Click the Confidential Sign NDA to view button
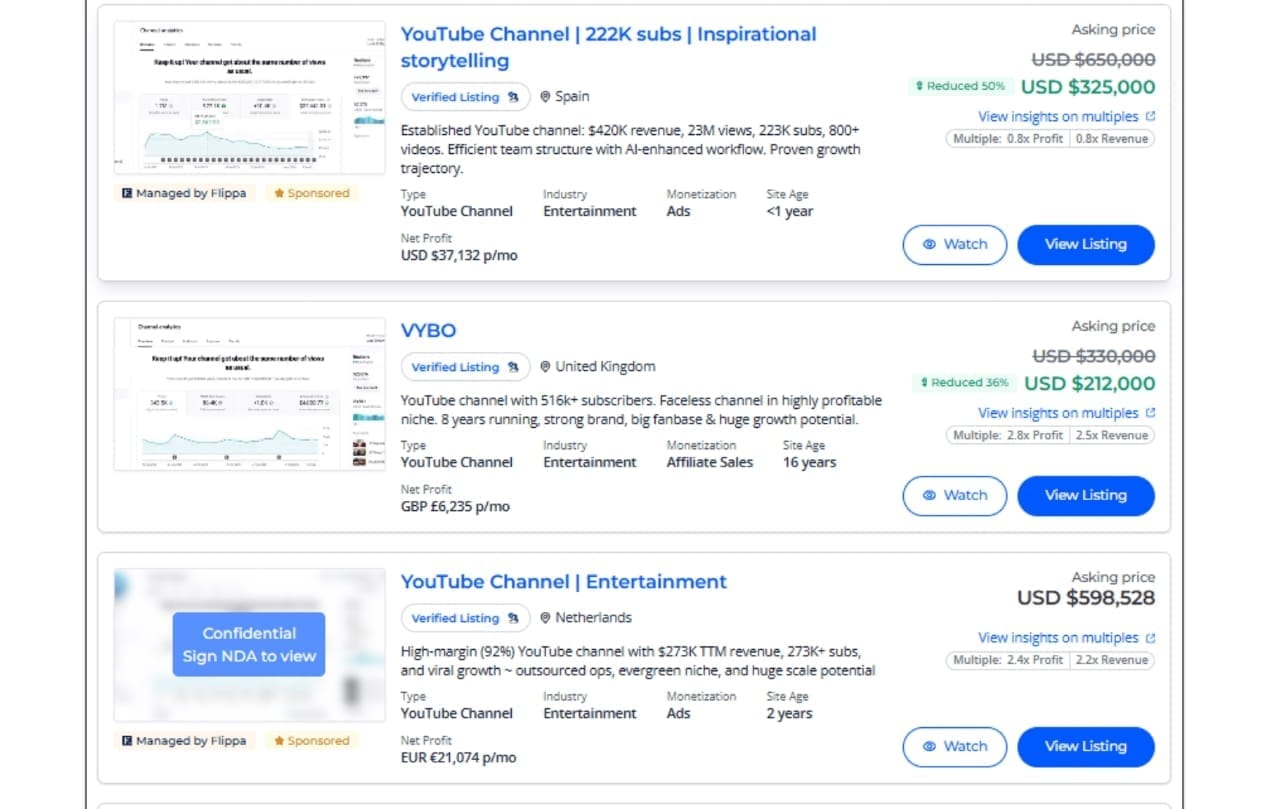The height and width of the screenshot is (809, 1282). pos(249,644)
